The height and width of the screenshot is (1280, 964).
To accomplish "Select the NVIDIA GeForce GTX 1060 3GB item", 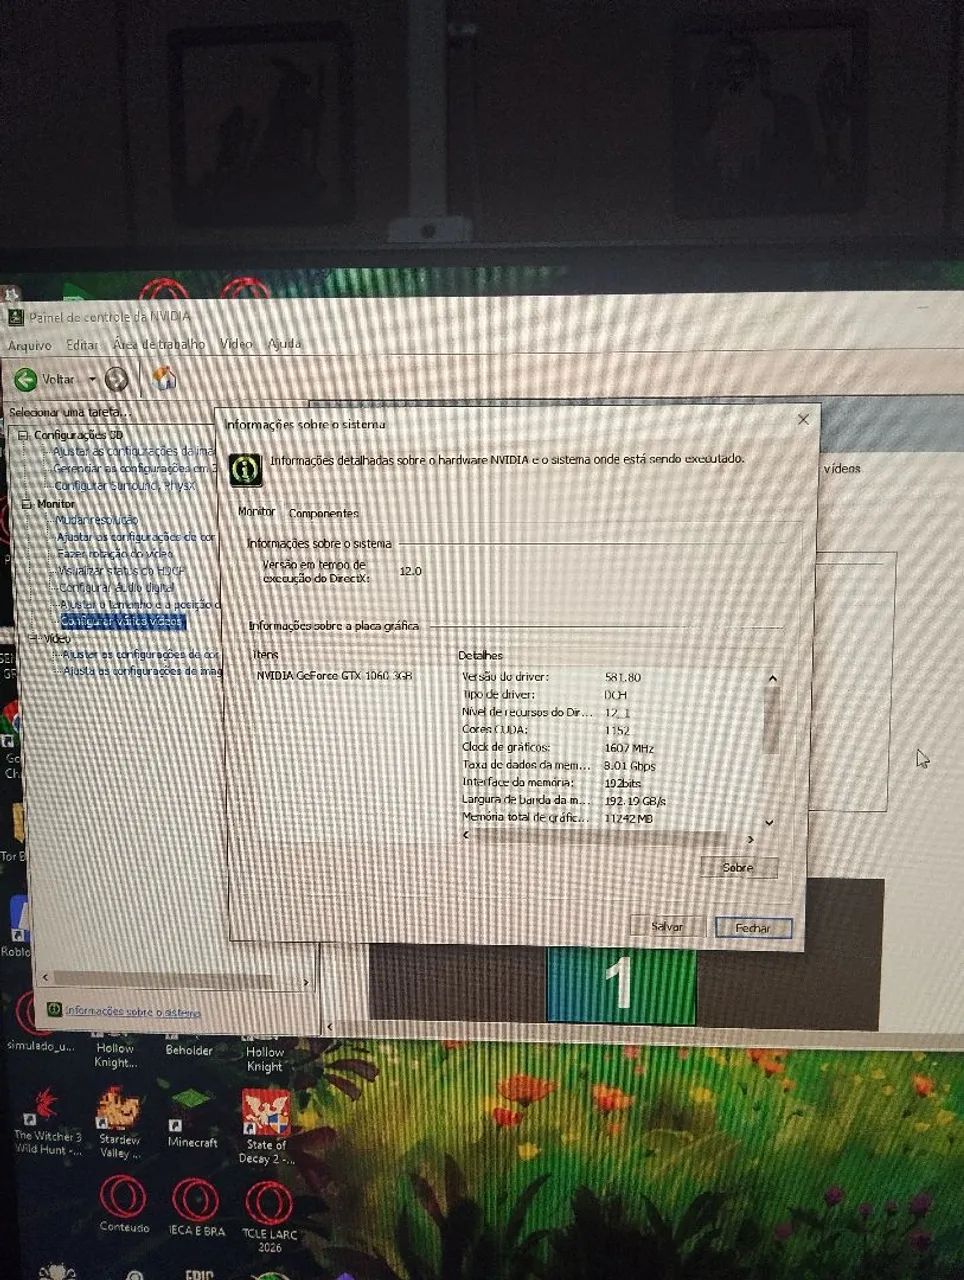I will [334, 676].
